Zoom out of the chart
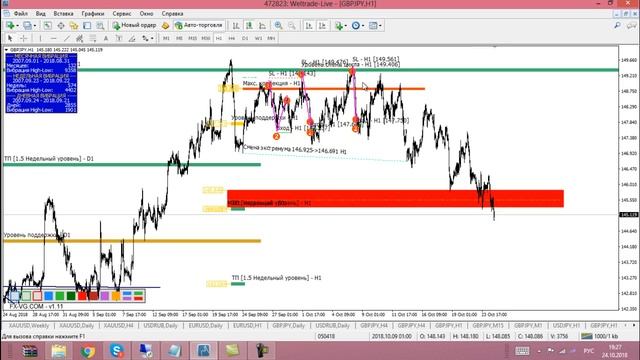Viewport: 640px width, 360px height. click(291, 26)
